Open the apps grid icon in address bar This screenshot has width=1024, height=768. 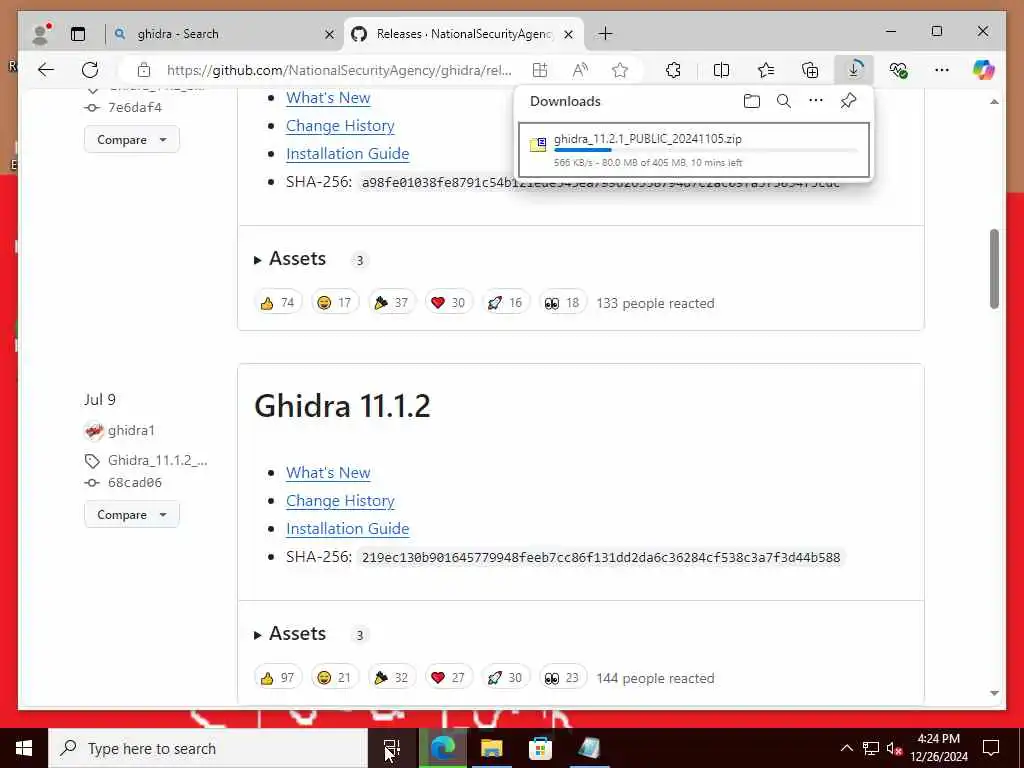click(539, 70)
